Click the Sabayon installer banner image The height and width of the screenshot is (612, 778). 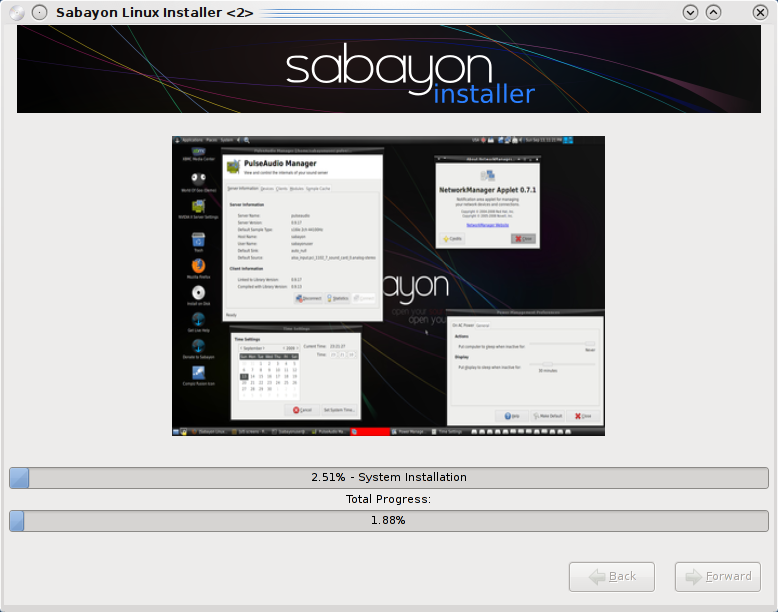[388, 69]
